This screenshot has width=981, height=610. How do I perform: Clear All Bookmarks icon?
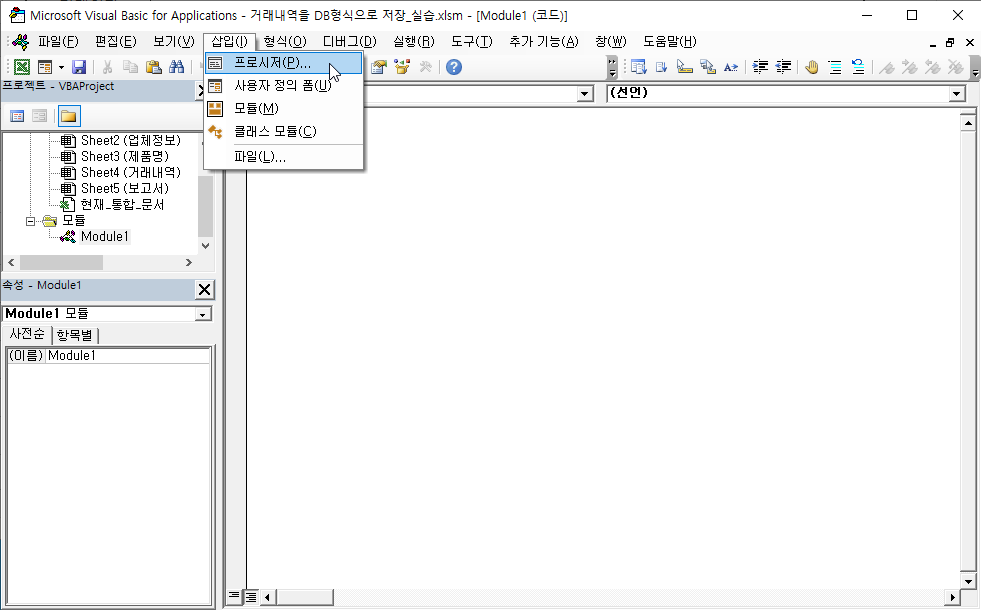coord(955,67)
